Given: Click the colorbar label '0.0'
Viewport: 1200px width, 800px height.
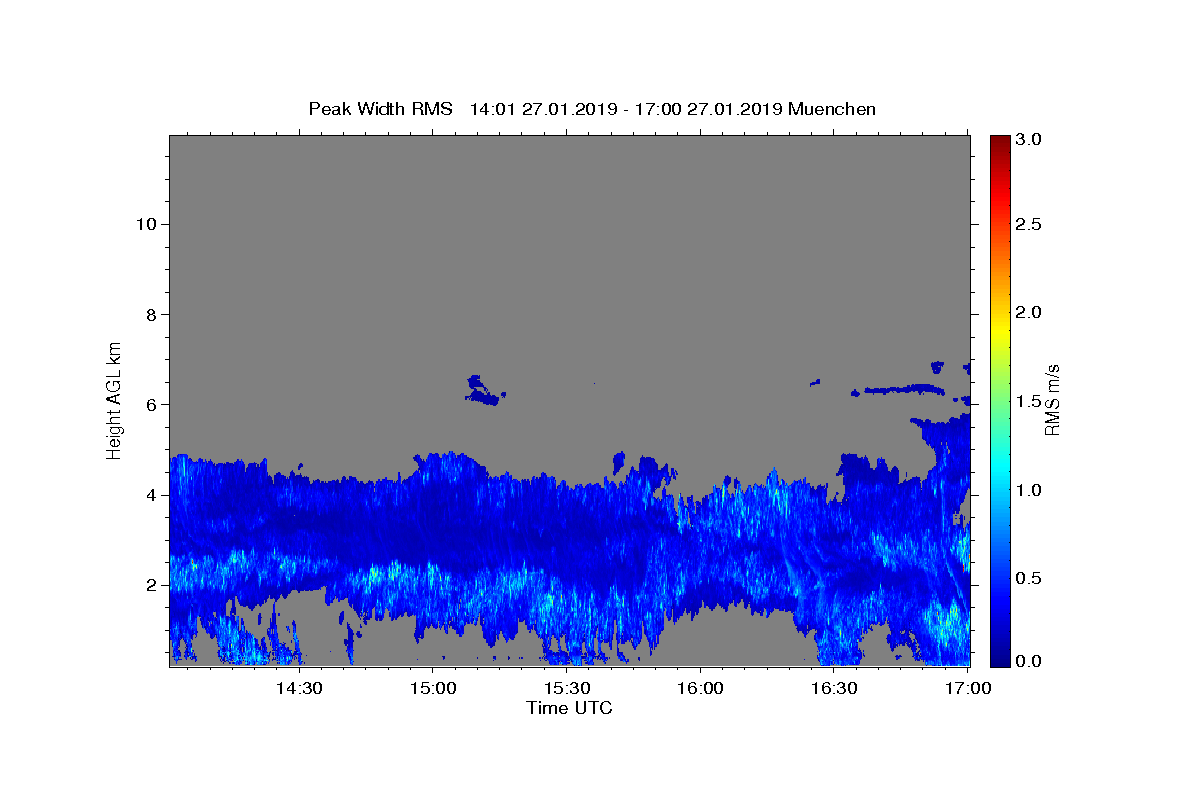Looking at the screenshot, I should [x=1028, y=661].
